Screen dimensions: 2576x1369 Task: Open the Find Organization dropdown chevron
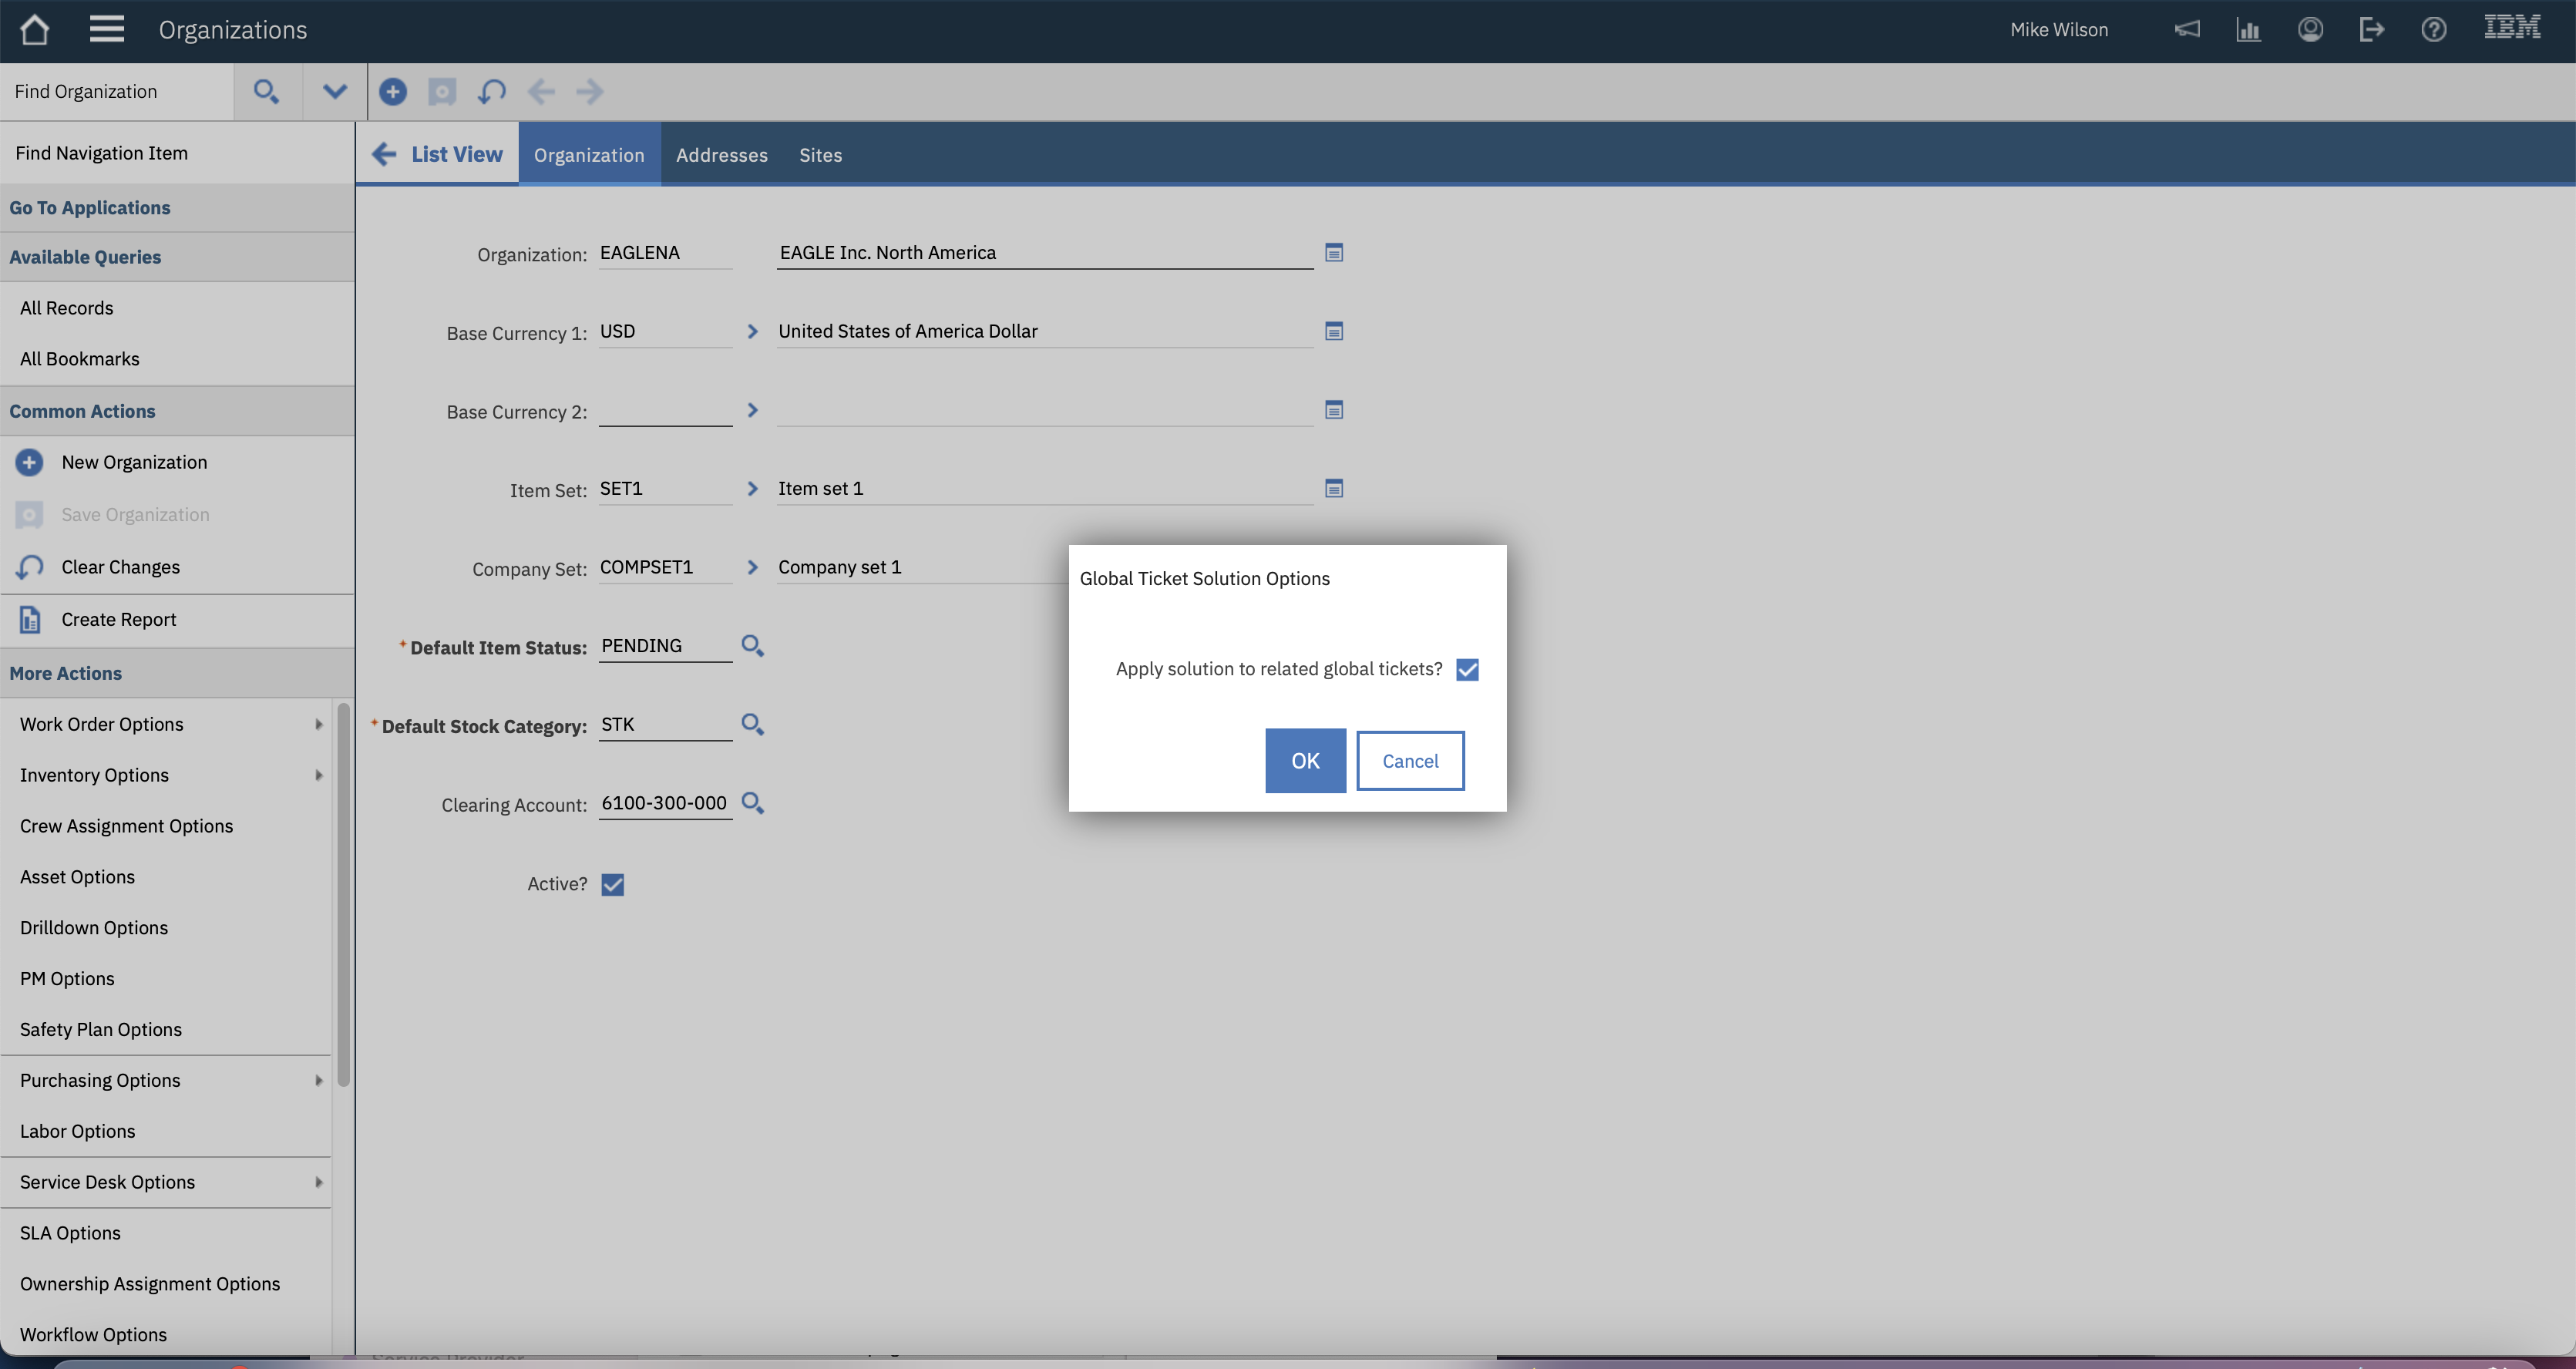[333, 91]
